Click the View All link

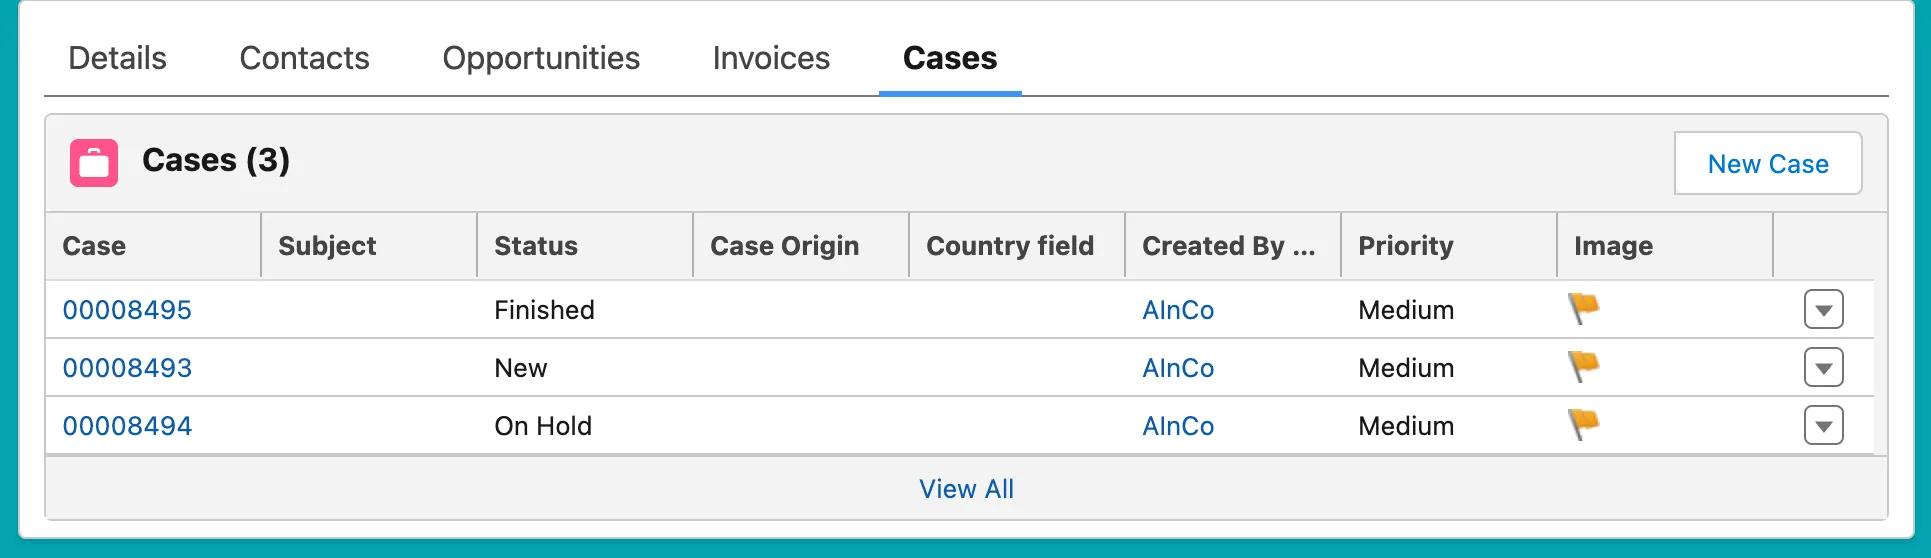[966, 489]
